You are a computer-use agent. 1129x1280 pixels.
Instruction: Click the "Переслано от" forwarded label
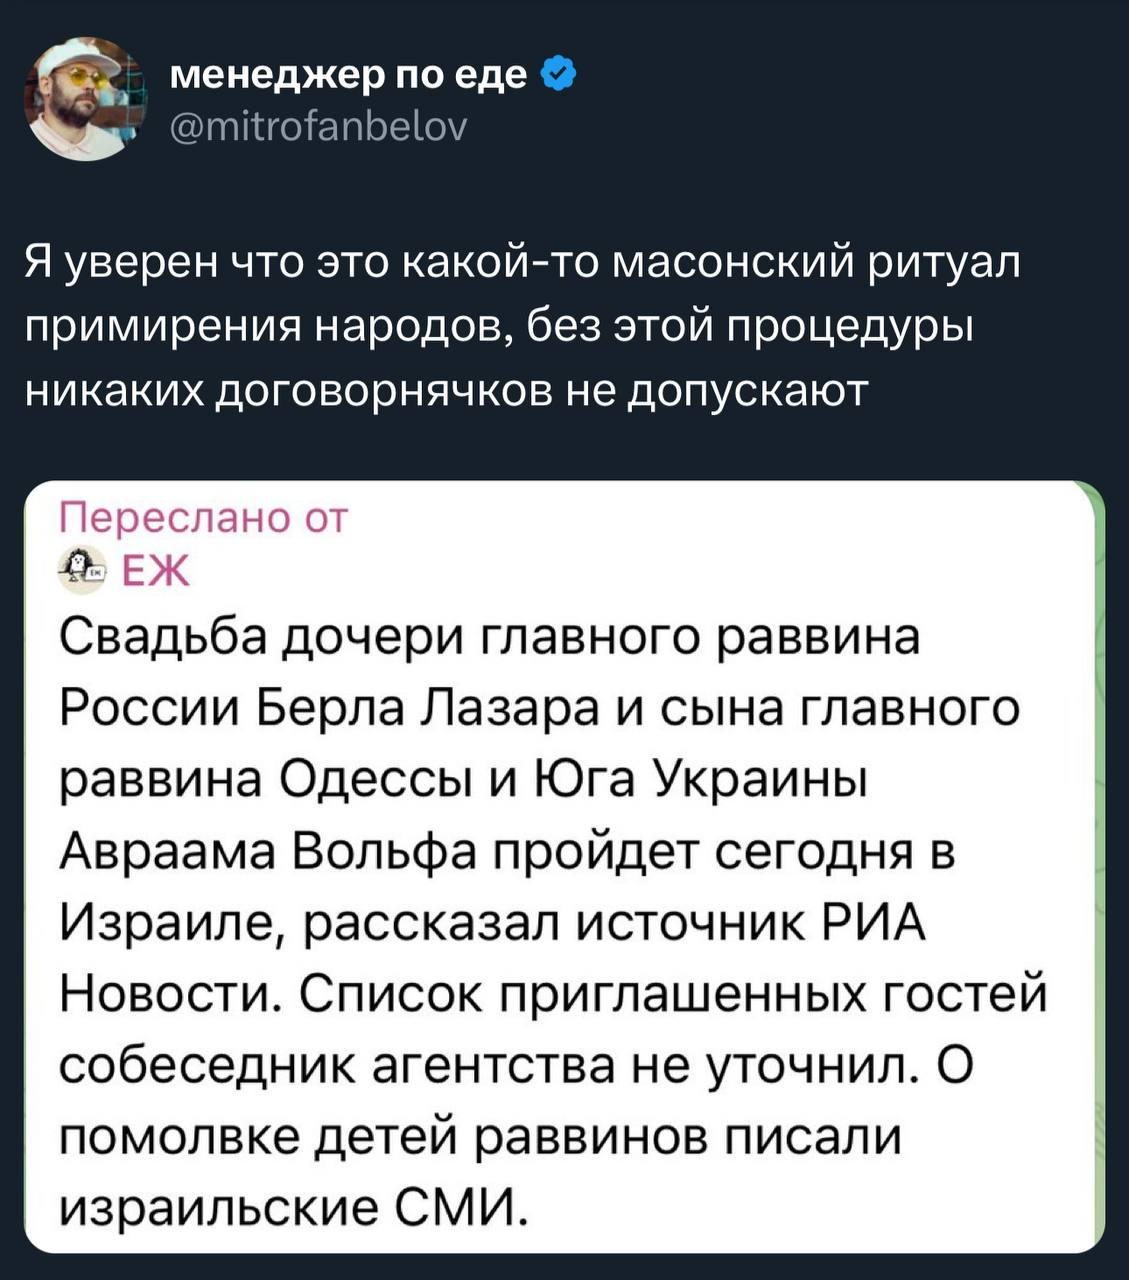[x=203, y=519]
